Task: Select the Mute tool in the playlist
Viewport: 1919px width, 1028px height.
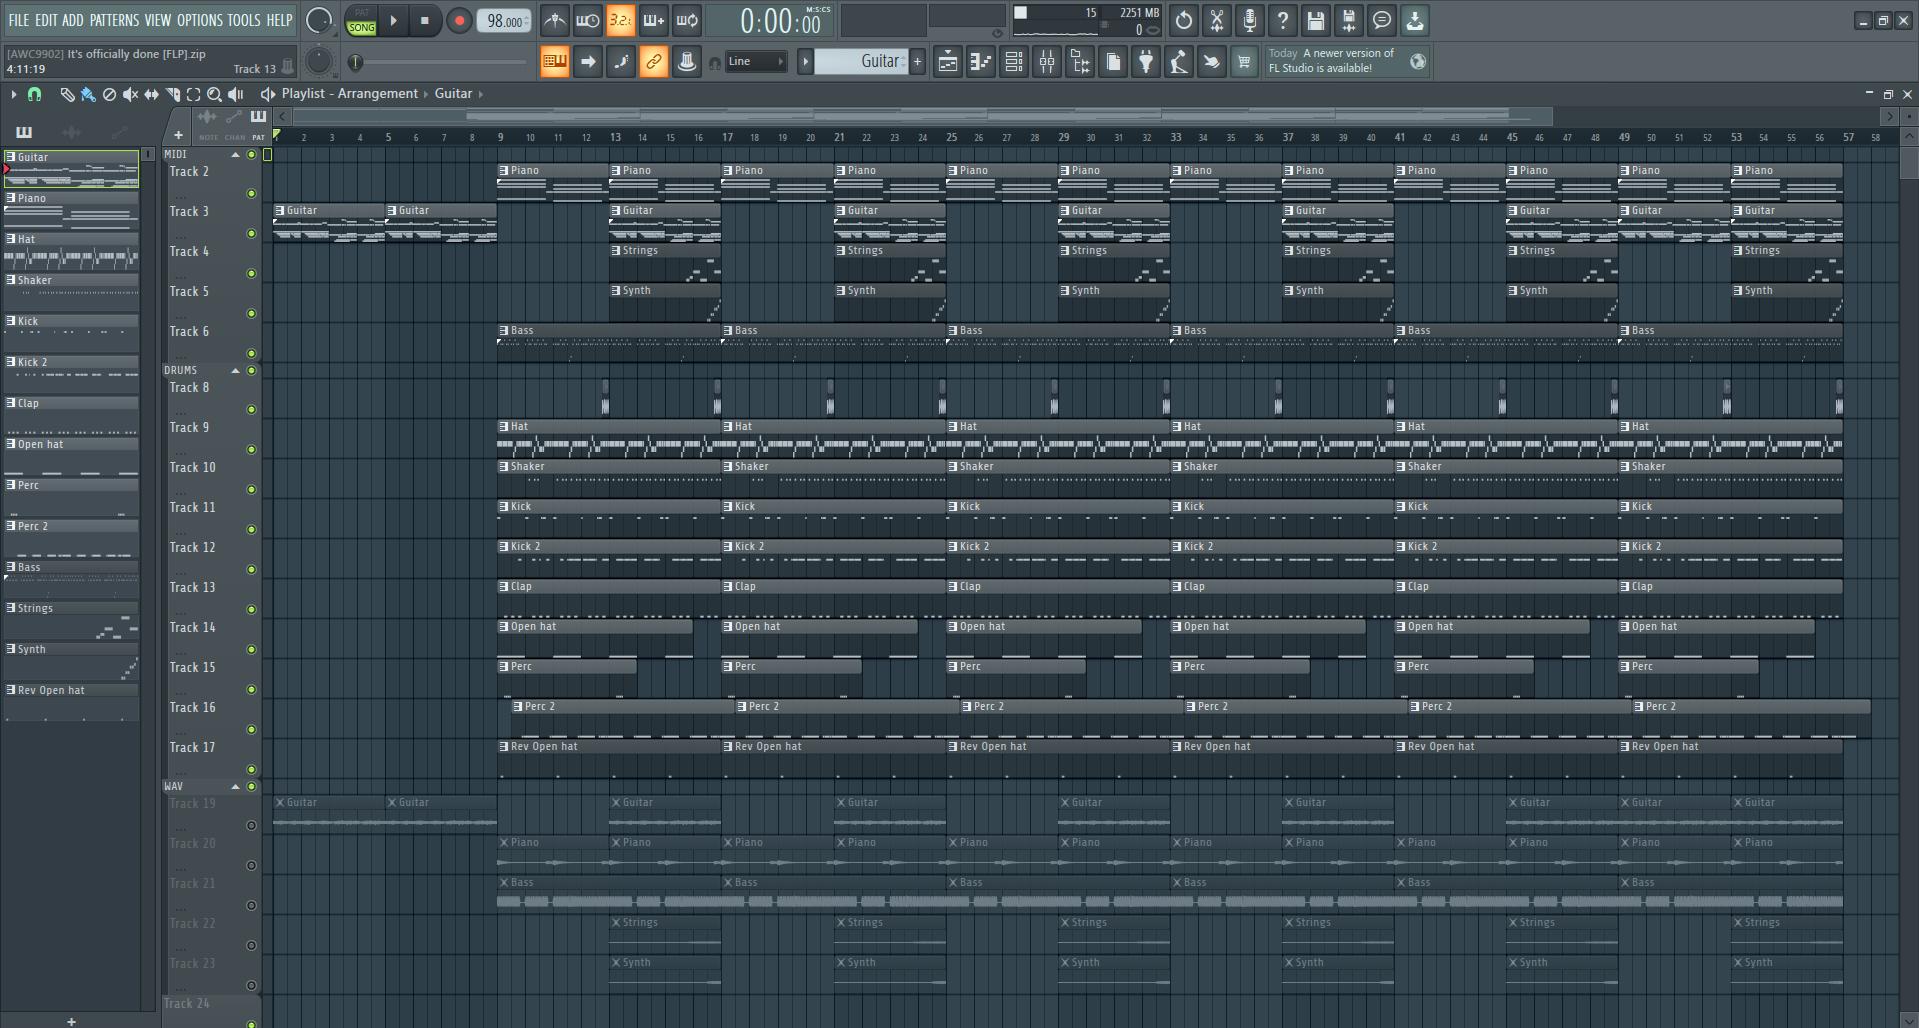Action: (x=130, y=94)
